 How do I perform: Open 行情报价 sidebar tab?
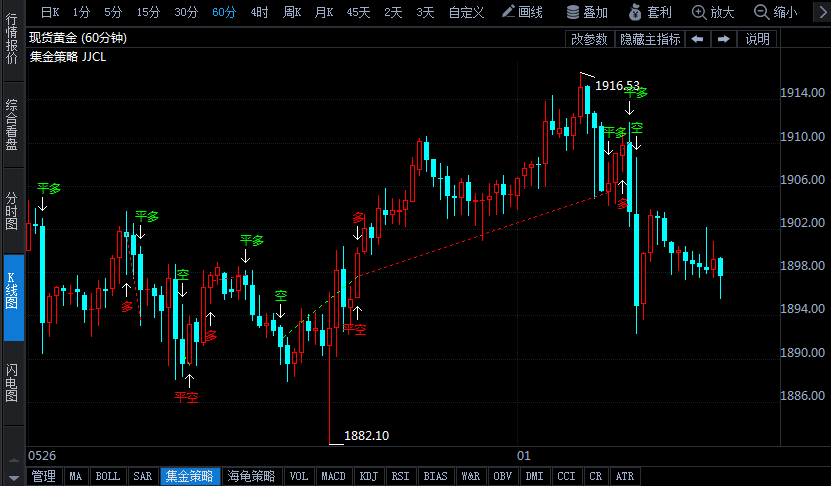[12, 40]
